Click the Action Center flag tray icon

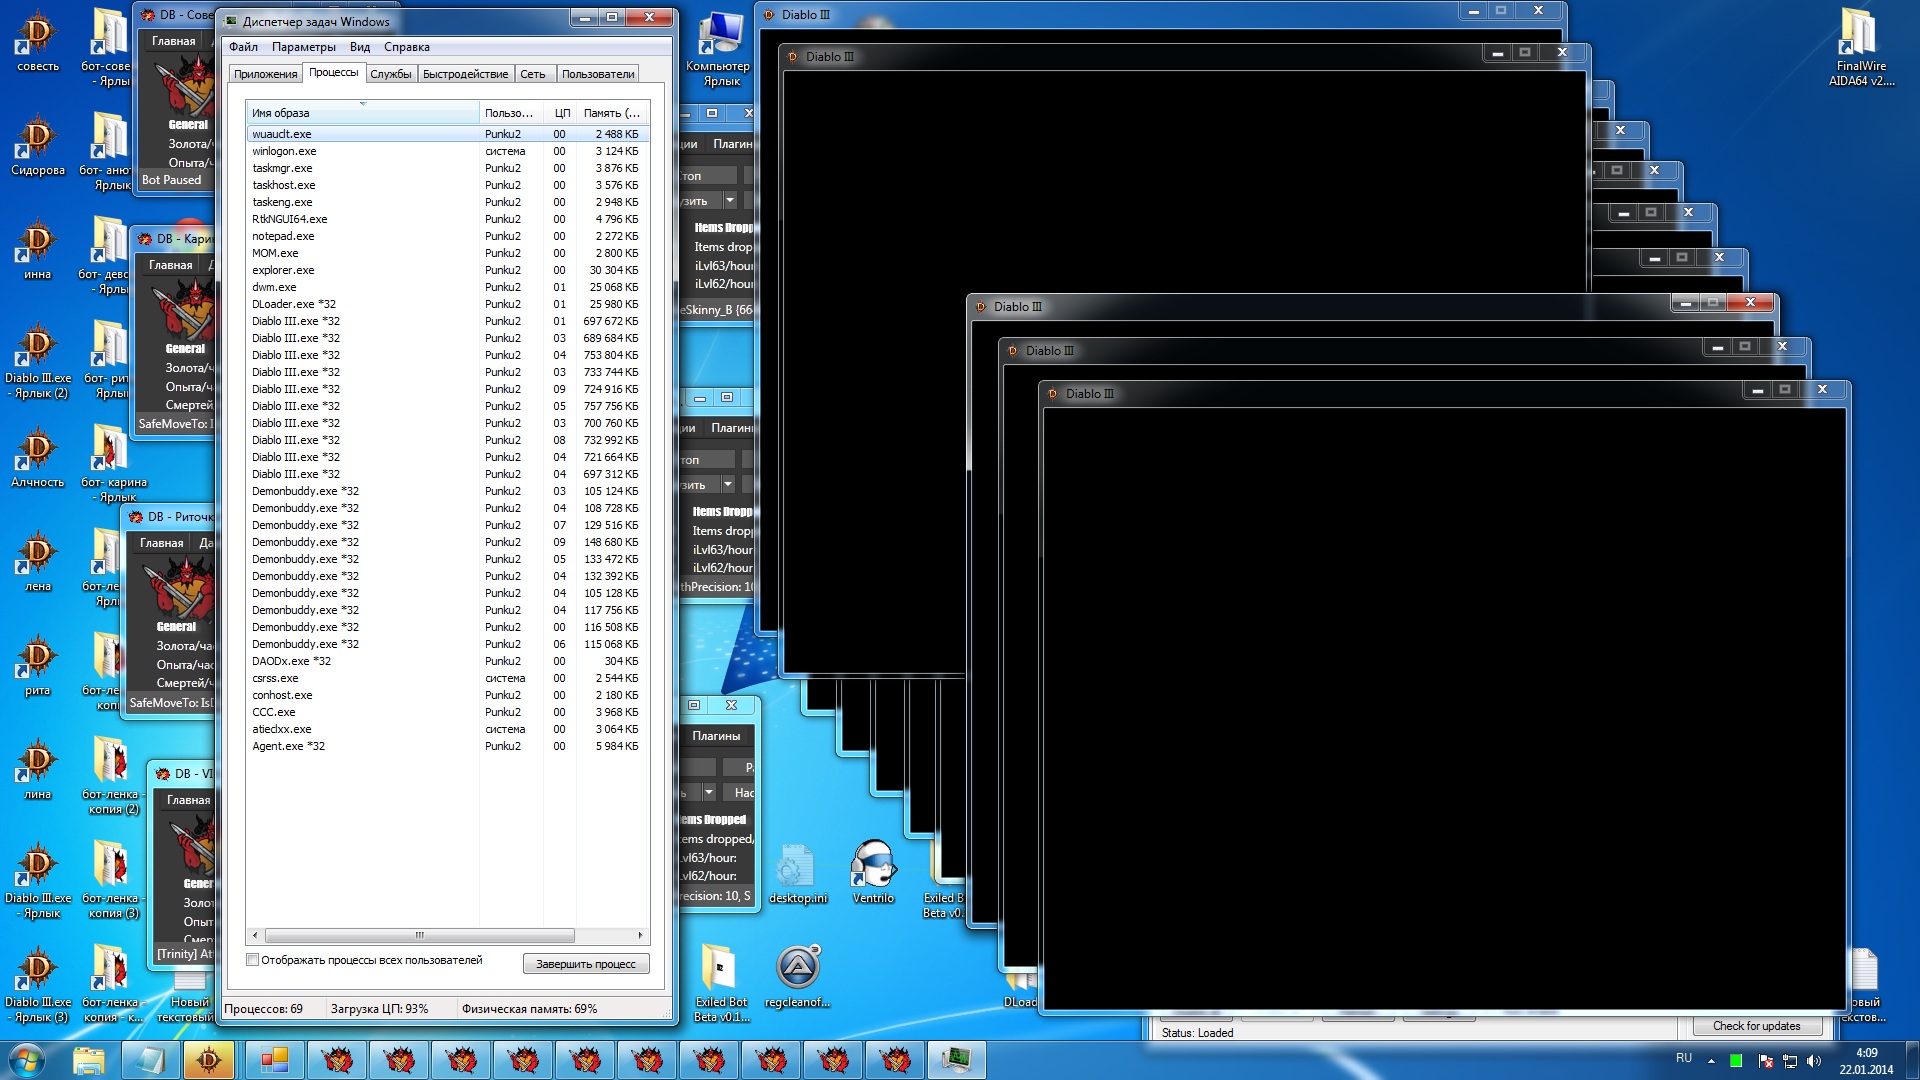tap(1765, 1061)
